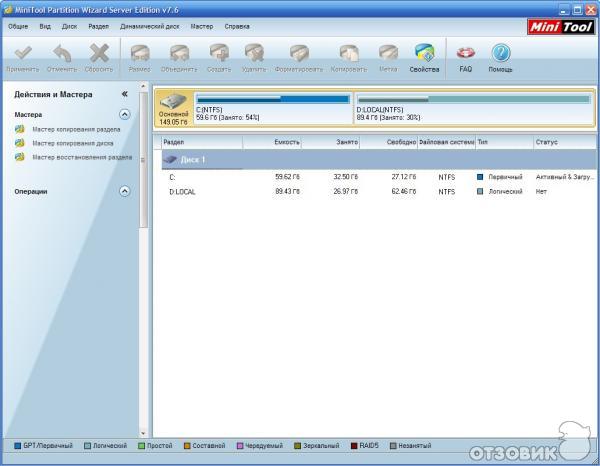Sort by Свободно column header
Image resolution: width=600 pixels, height=466 pixels.
point(389,142)
